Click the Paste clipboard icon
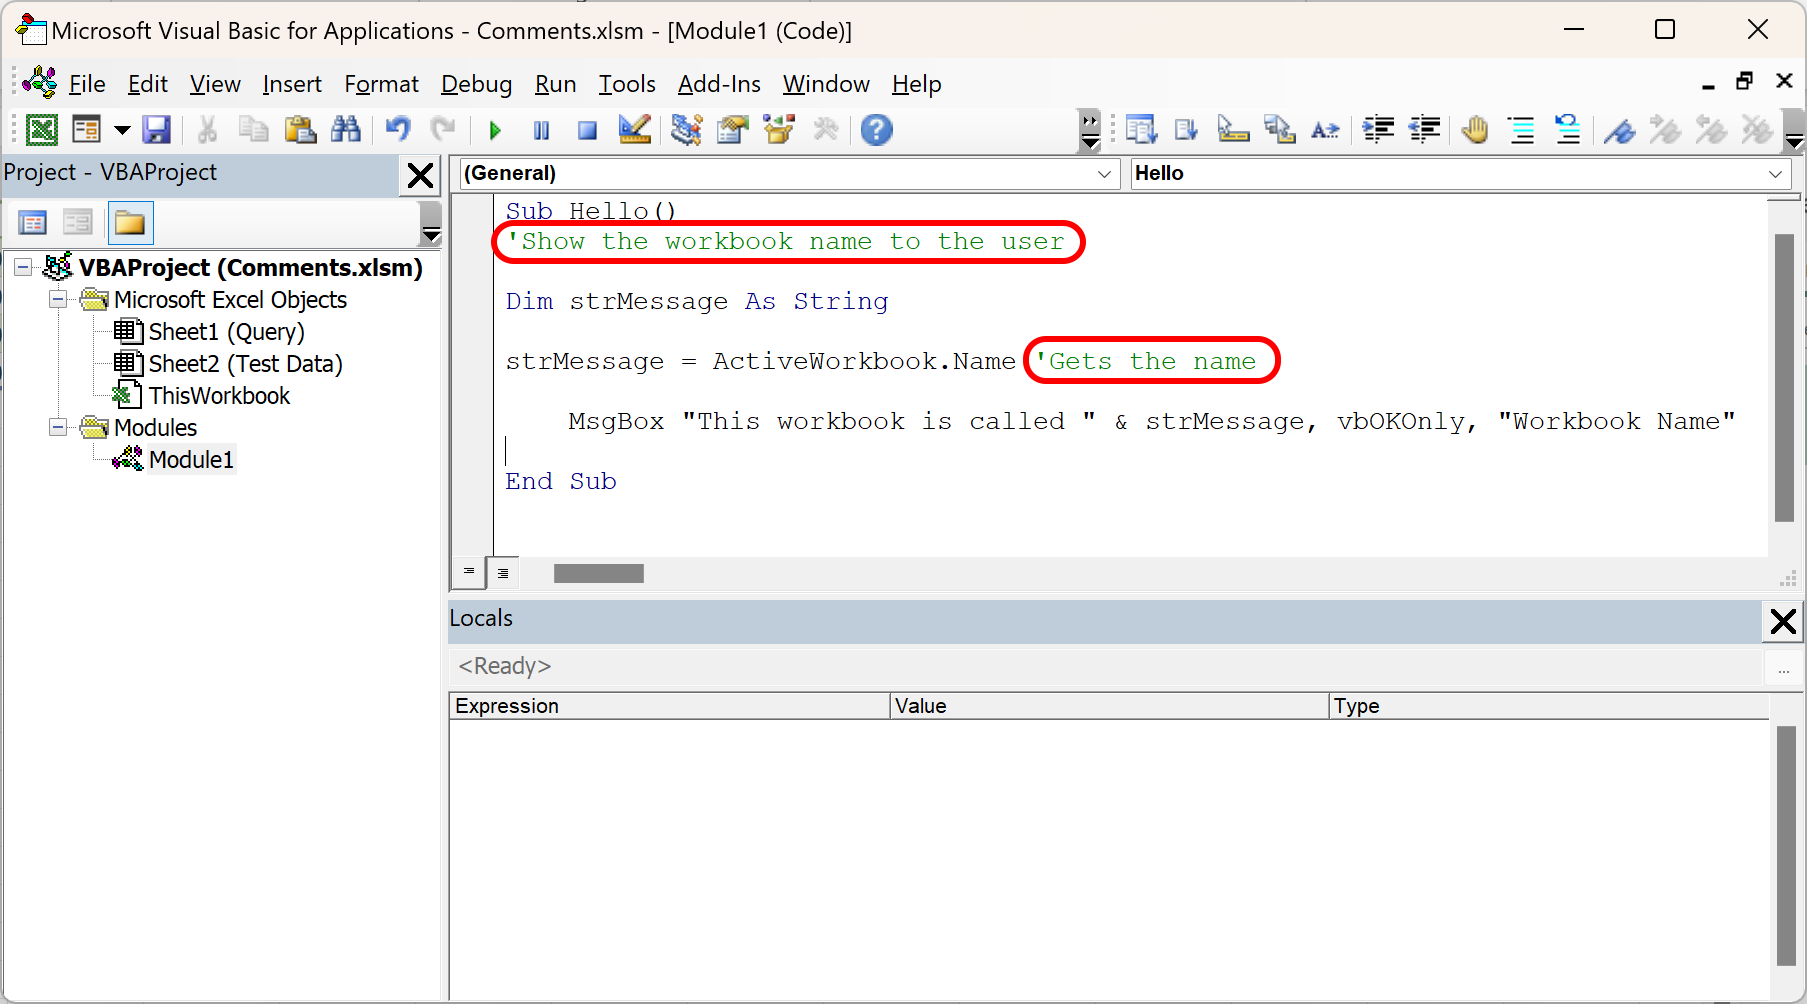Image resolution: width=1807 pixels, height=1004 pixels. [300, 130]
